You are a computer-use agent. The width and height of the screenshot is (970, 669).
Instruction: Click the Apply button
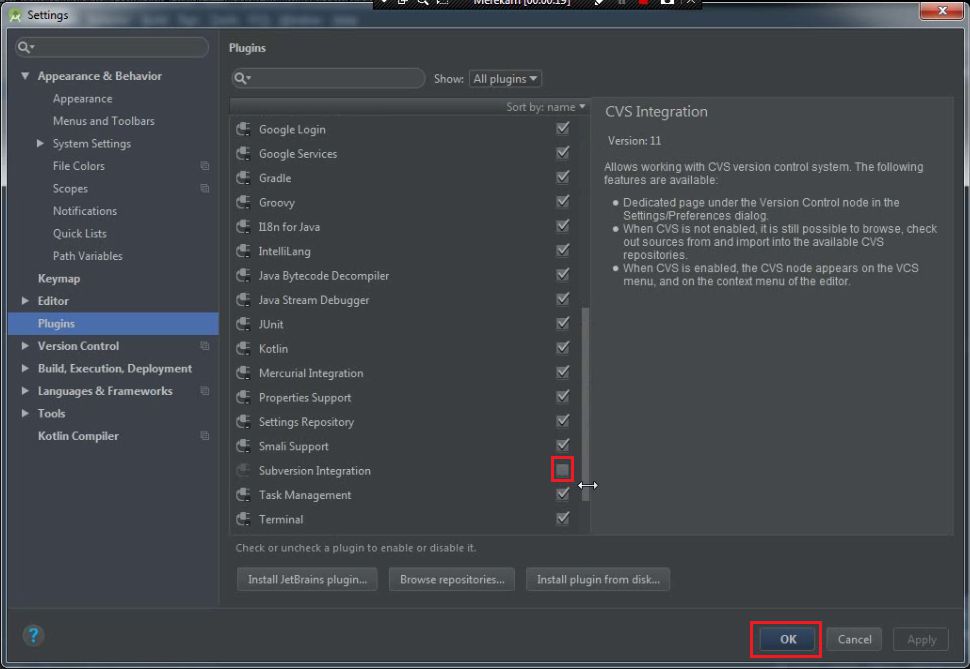(x=921, y=639)
